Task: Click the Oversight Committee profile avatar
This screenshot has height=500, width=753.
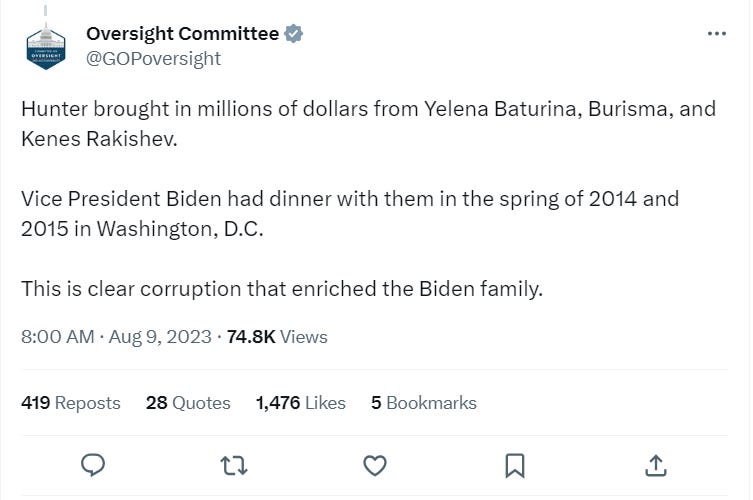Action: click(46, 46)
